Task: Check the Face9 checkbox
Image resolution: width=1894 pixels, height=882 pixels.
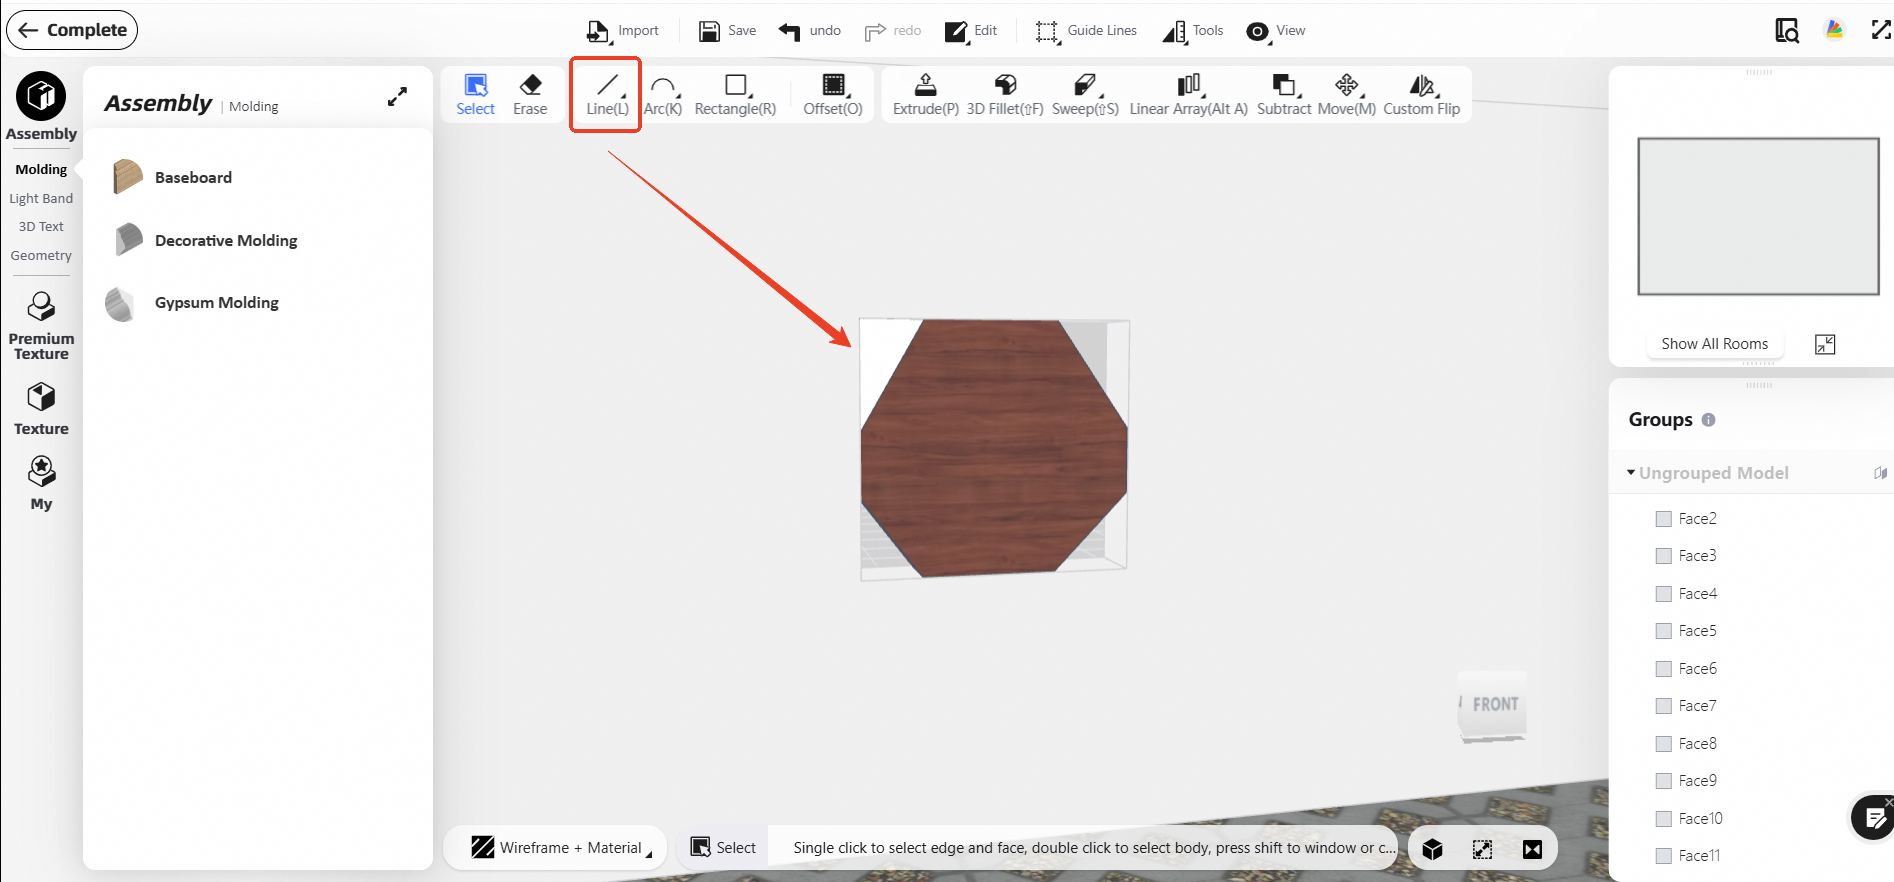Action: point(1664,781)
